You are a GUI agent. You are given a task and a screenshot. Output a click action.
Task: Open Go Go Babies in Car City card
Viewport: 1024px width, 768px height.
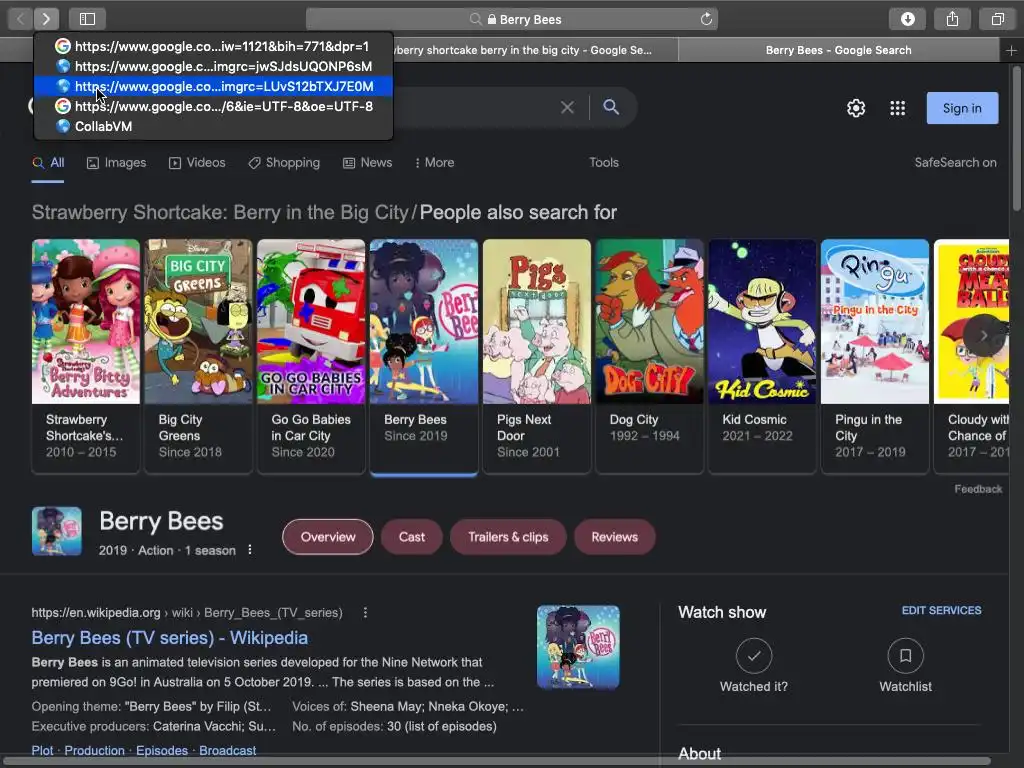[x=311, y=356]
